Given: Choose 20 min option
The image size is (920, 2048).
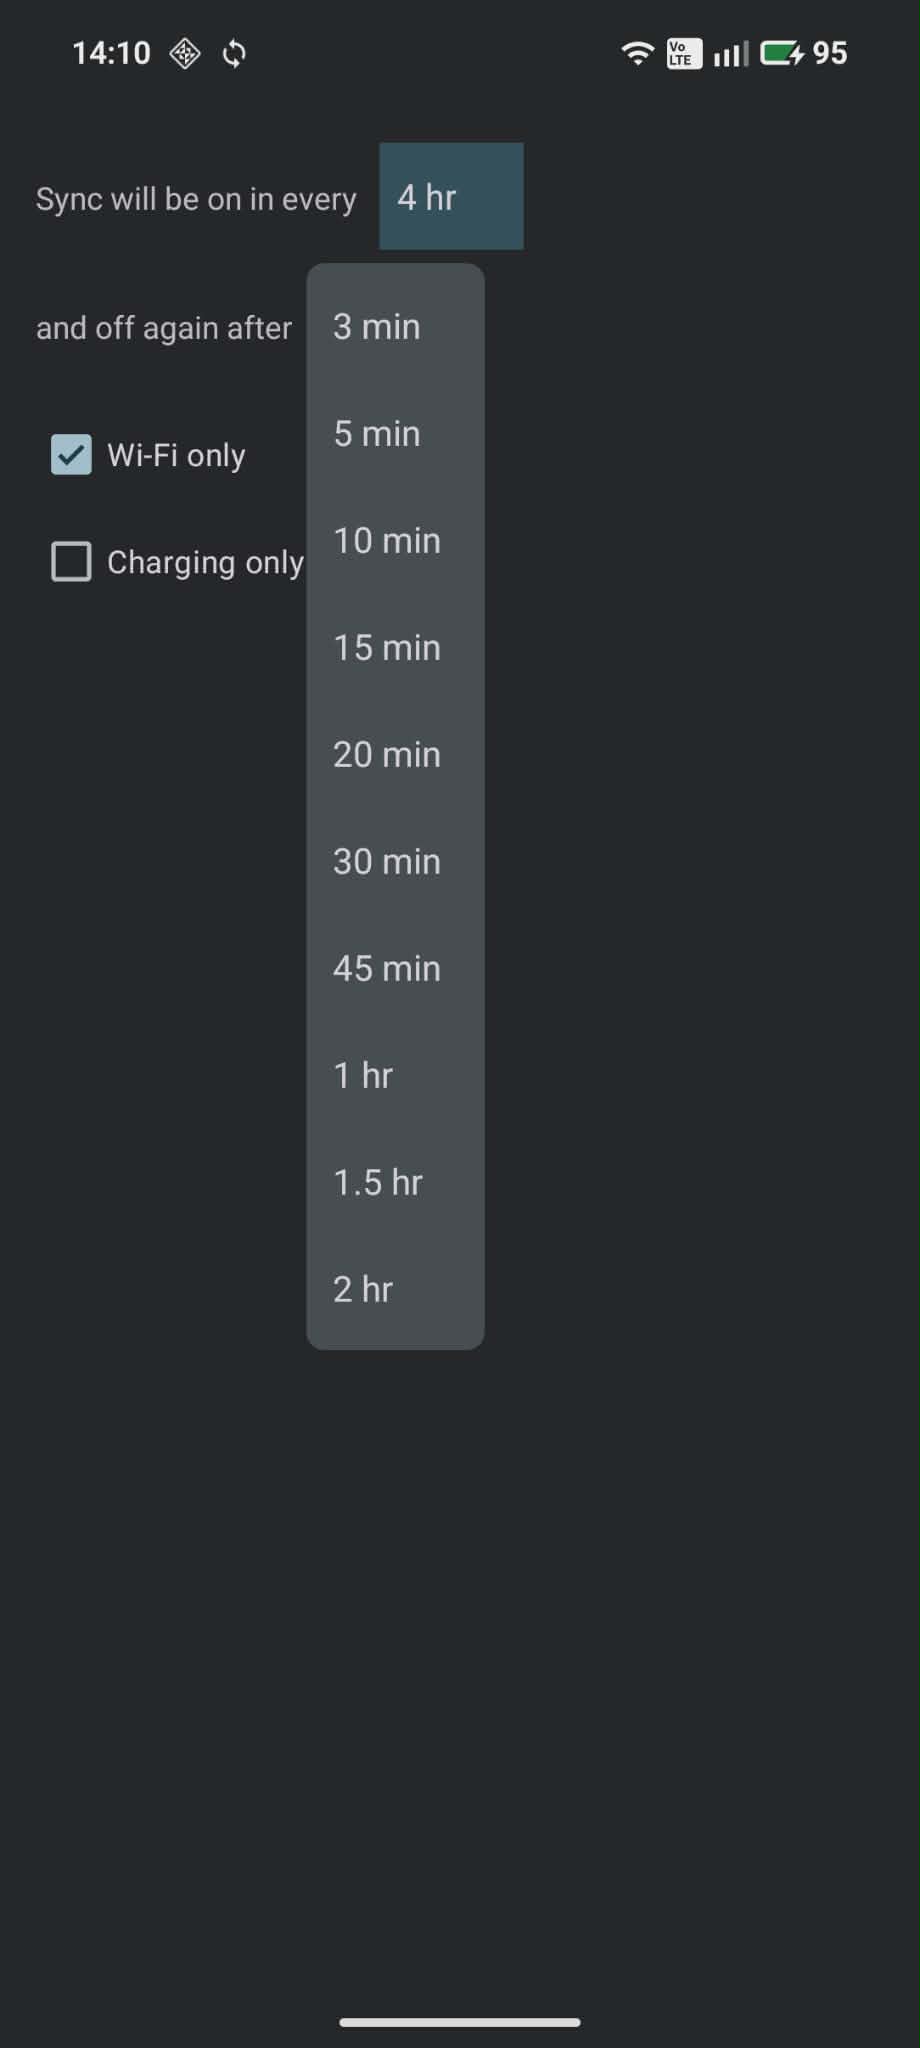Looking at the screenshot, I should click(x=395, y=755).
